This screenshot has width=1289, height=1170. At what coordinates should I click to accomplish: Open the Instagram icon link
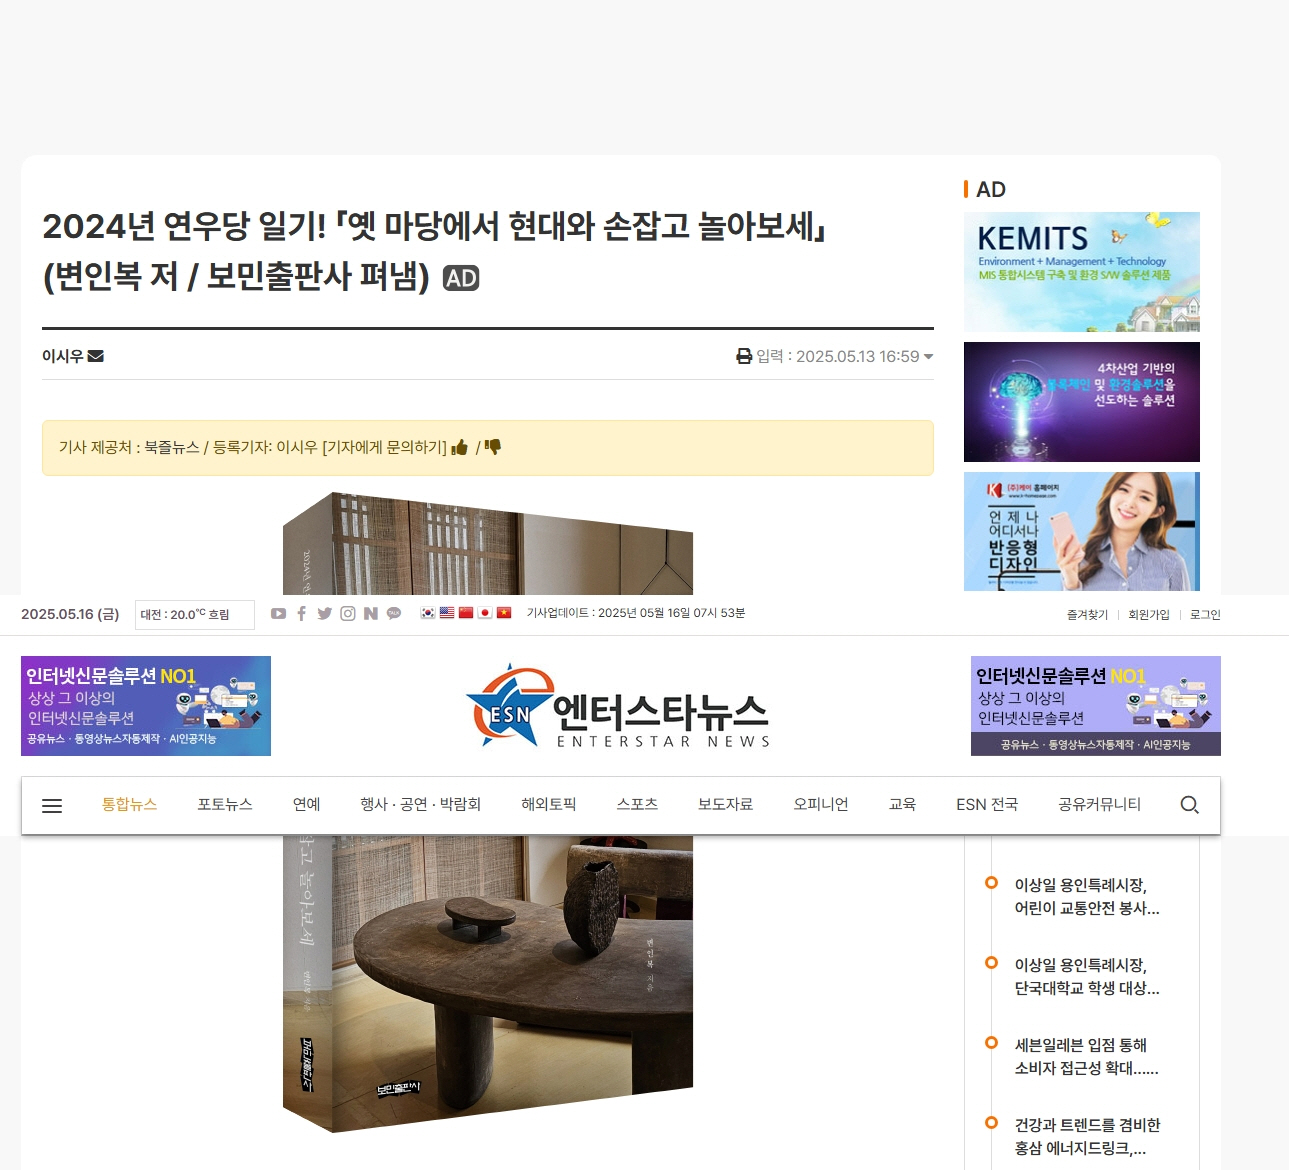click(348, 614)
